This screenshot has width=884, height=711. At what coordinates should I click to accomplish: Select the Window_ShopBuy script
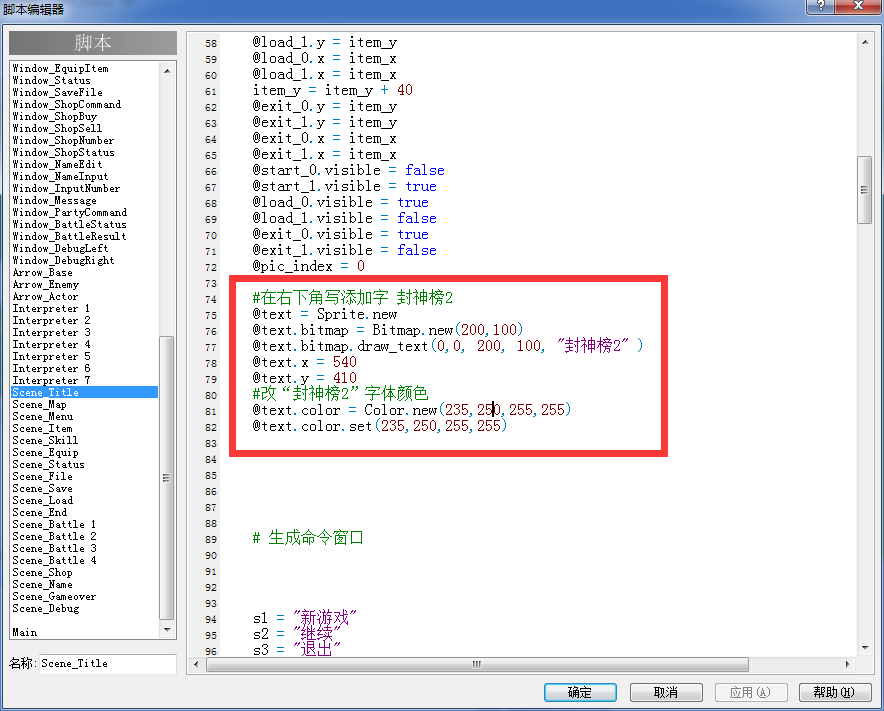point(85,117)
